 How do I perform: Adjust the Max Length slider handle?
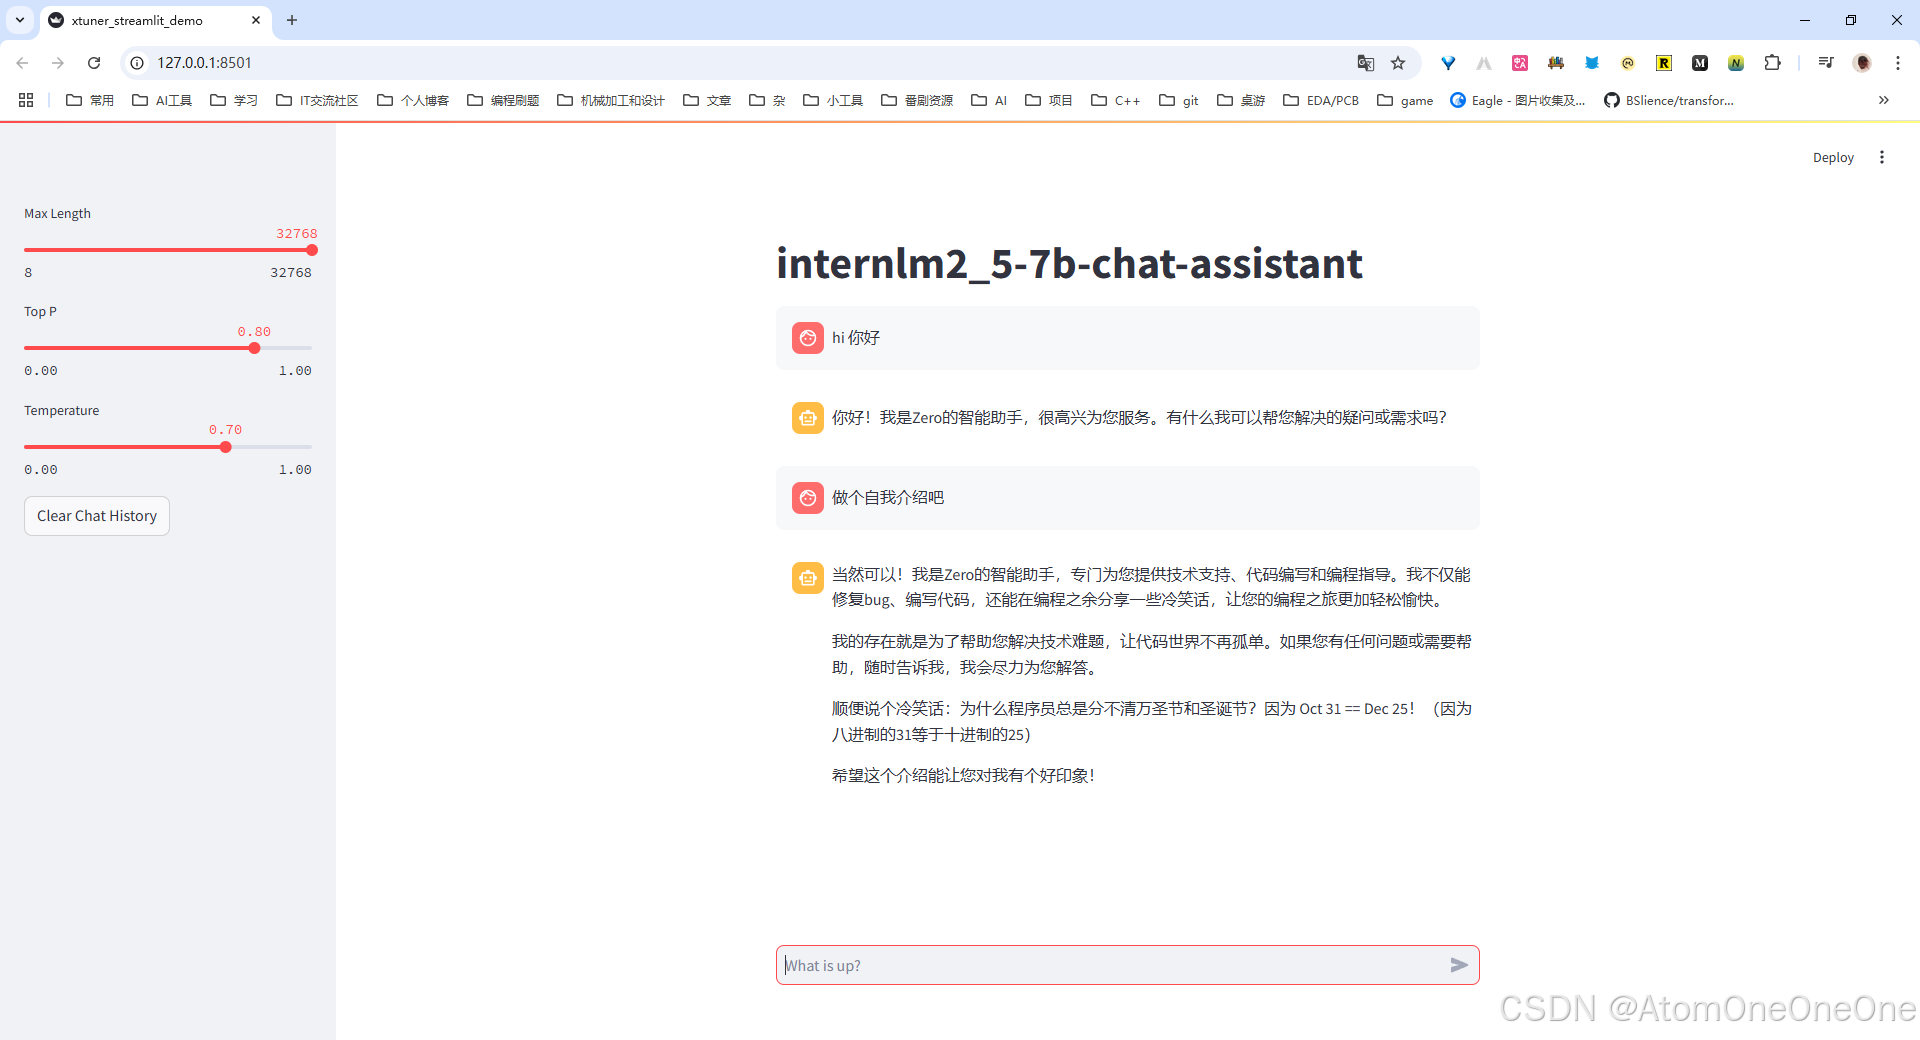click(312, 250)
